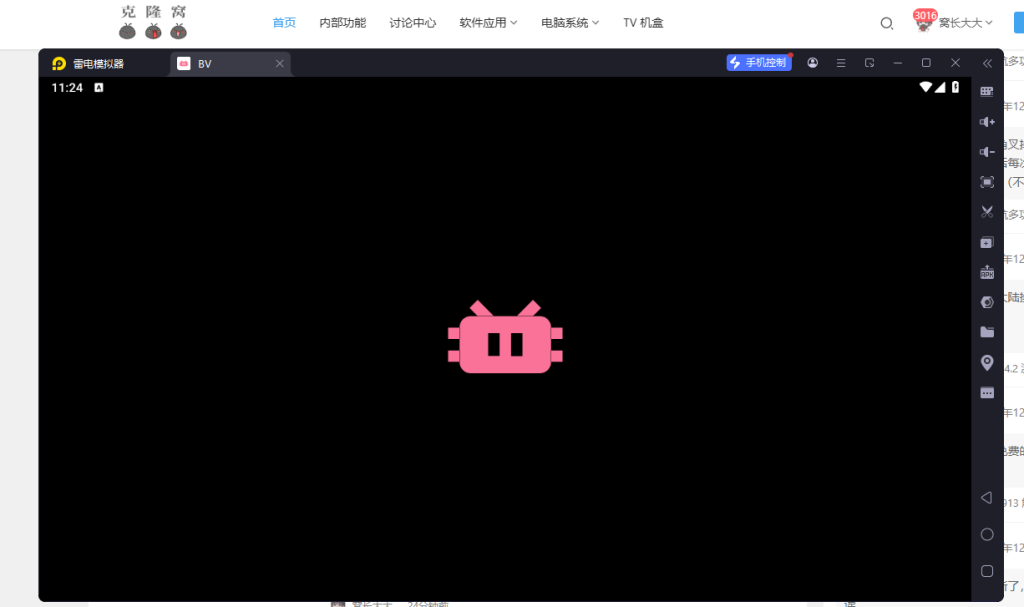Click the window pop-out icon in title bar
The width and height of the screenshot is (1024, 607).
pos(869,63)
